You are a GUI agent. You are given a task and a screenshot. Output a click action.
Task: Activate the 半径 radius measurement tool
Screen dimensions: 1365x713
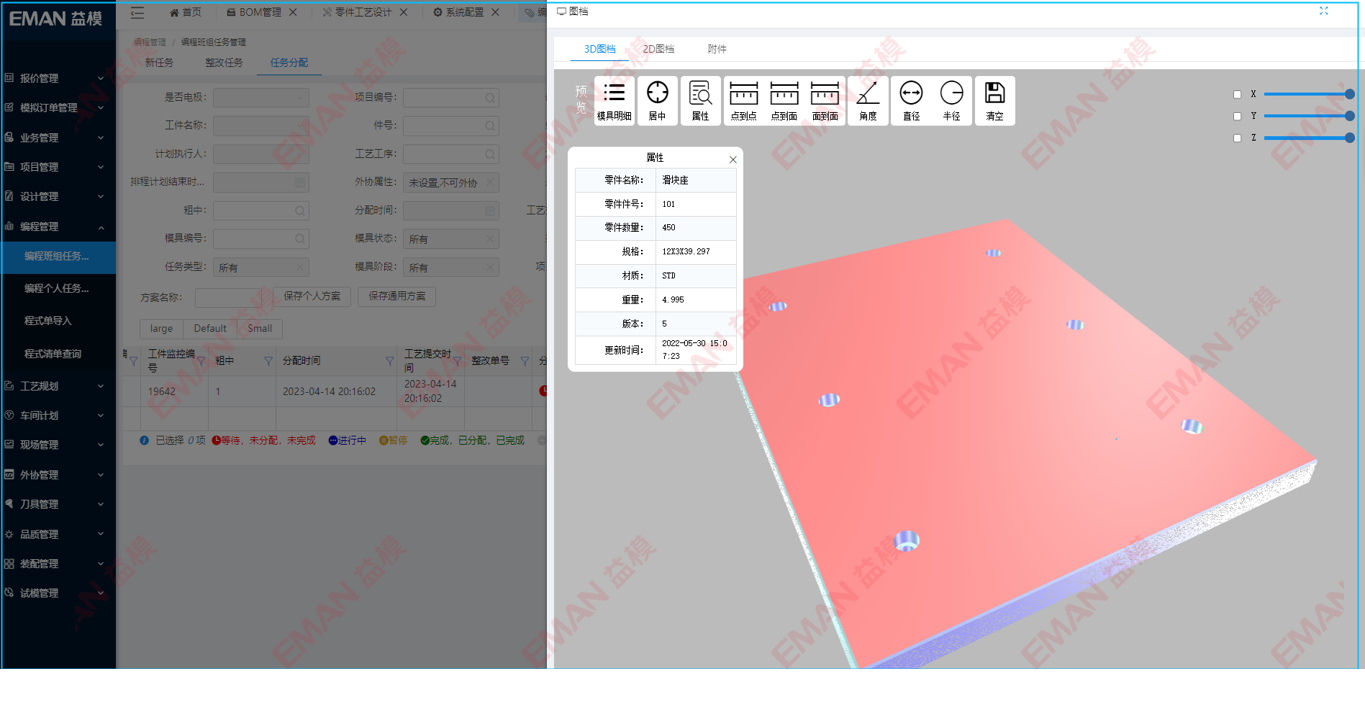click(x=951, y=101)
